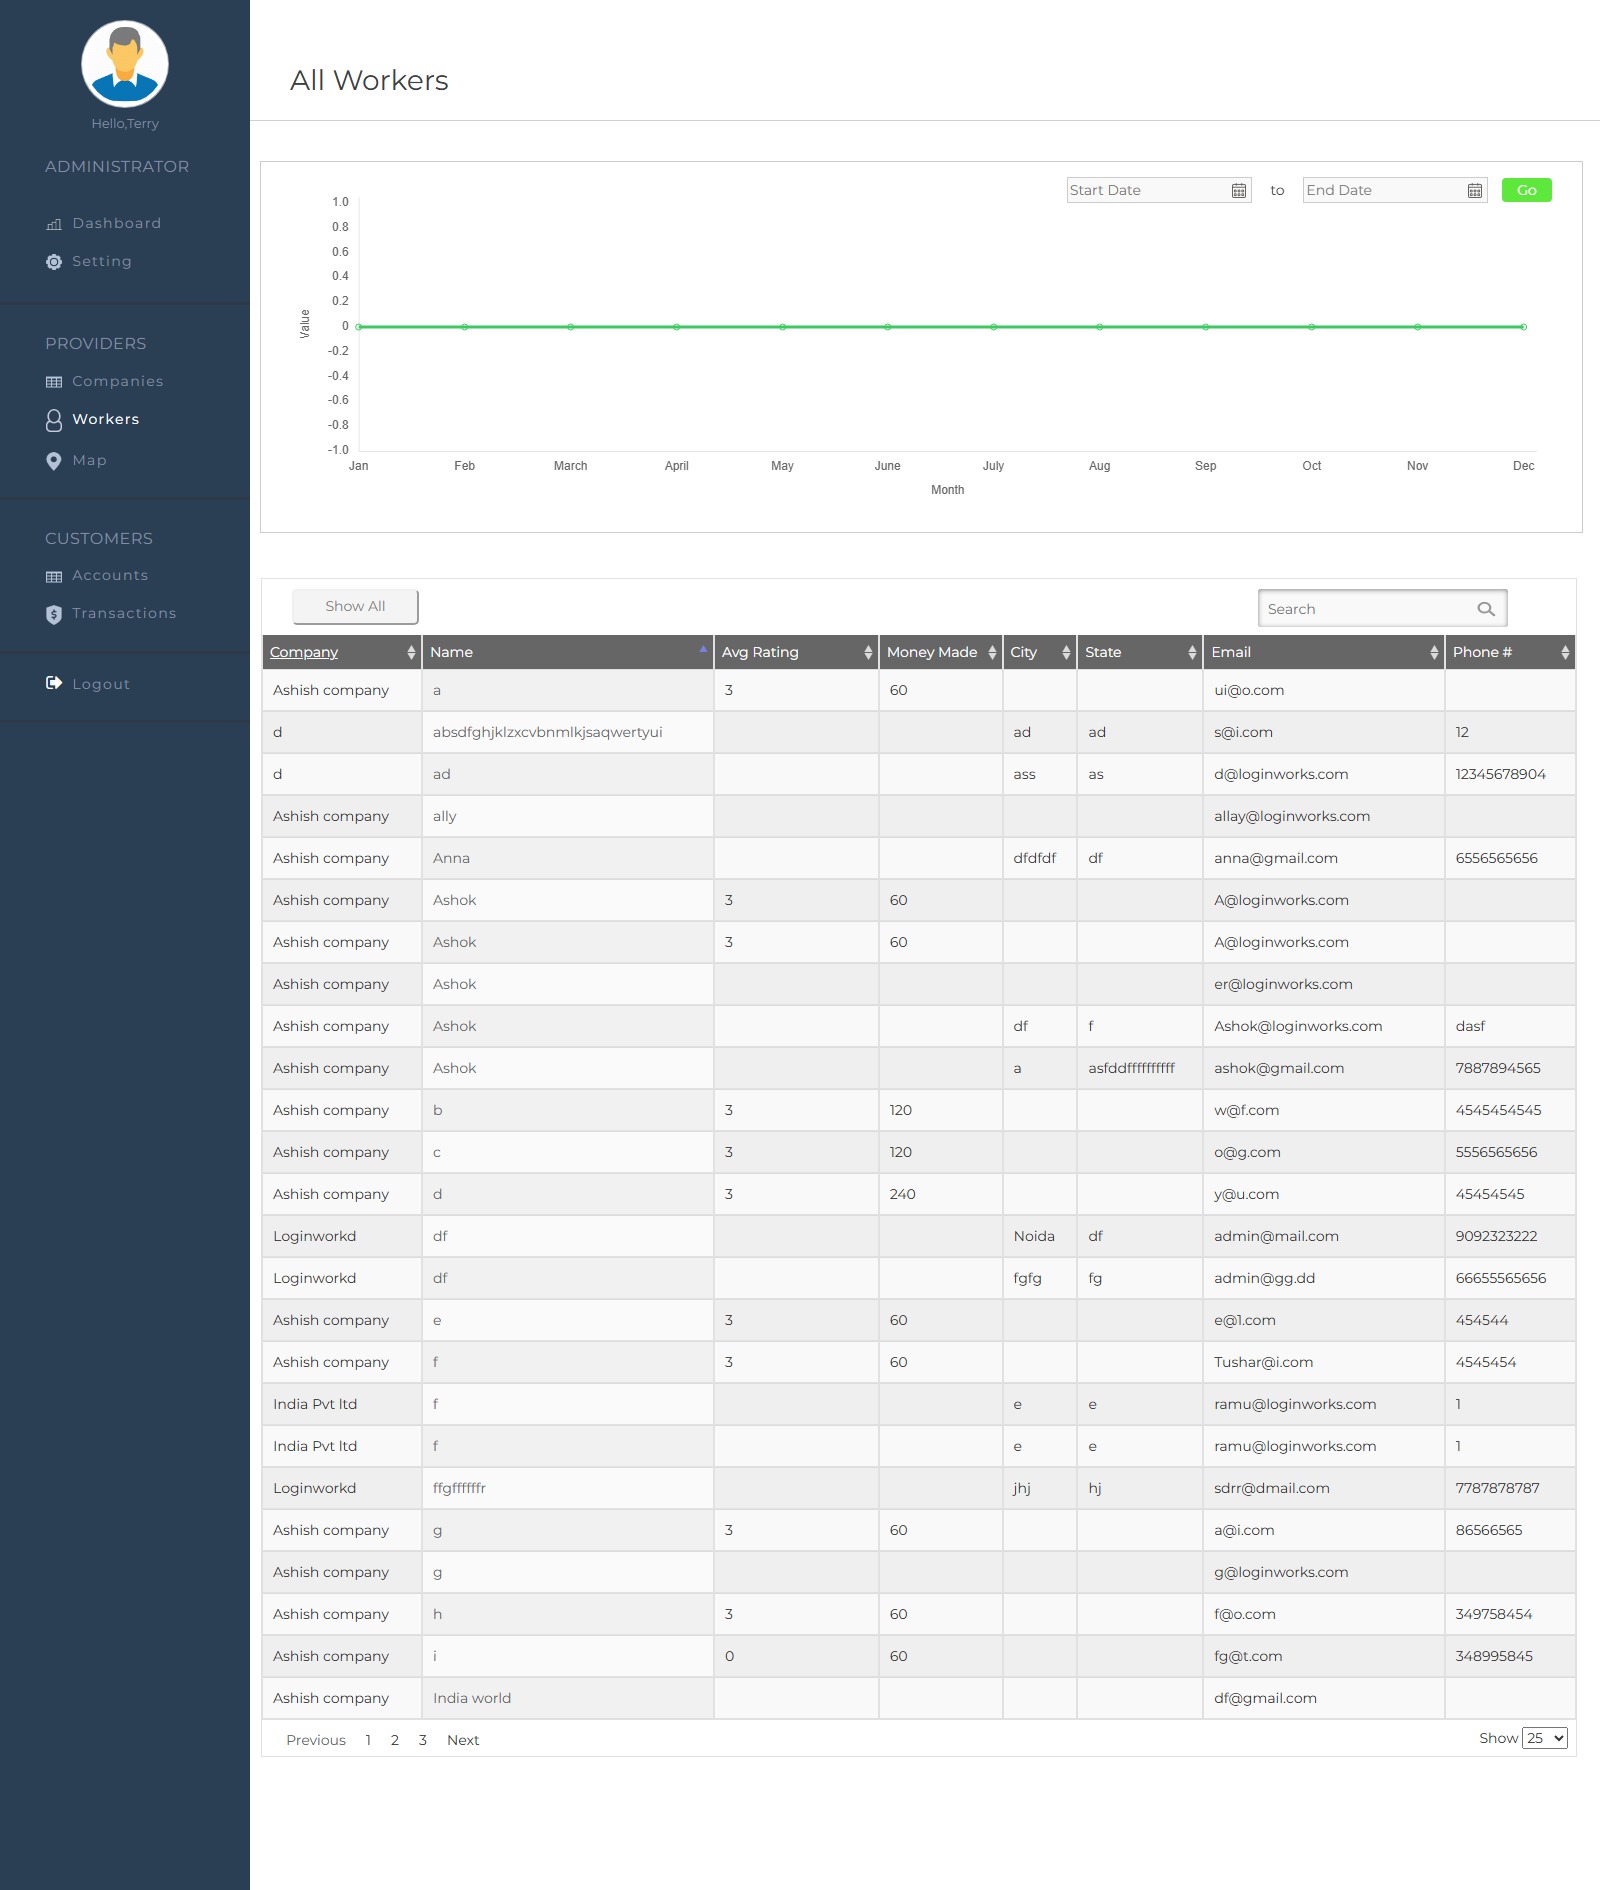The height and width of the screenshot is (1890, 1600).
Task: Open Dashboard menu item
Action: 116,224
